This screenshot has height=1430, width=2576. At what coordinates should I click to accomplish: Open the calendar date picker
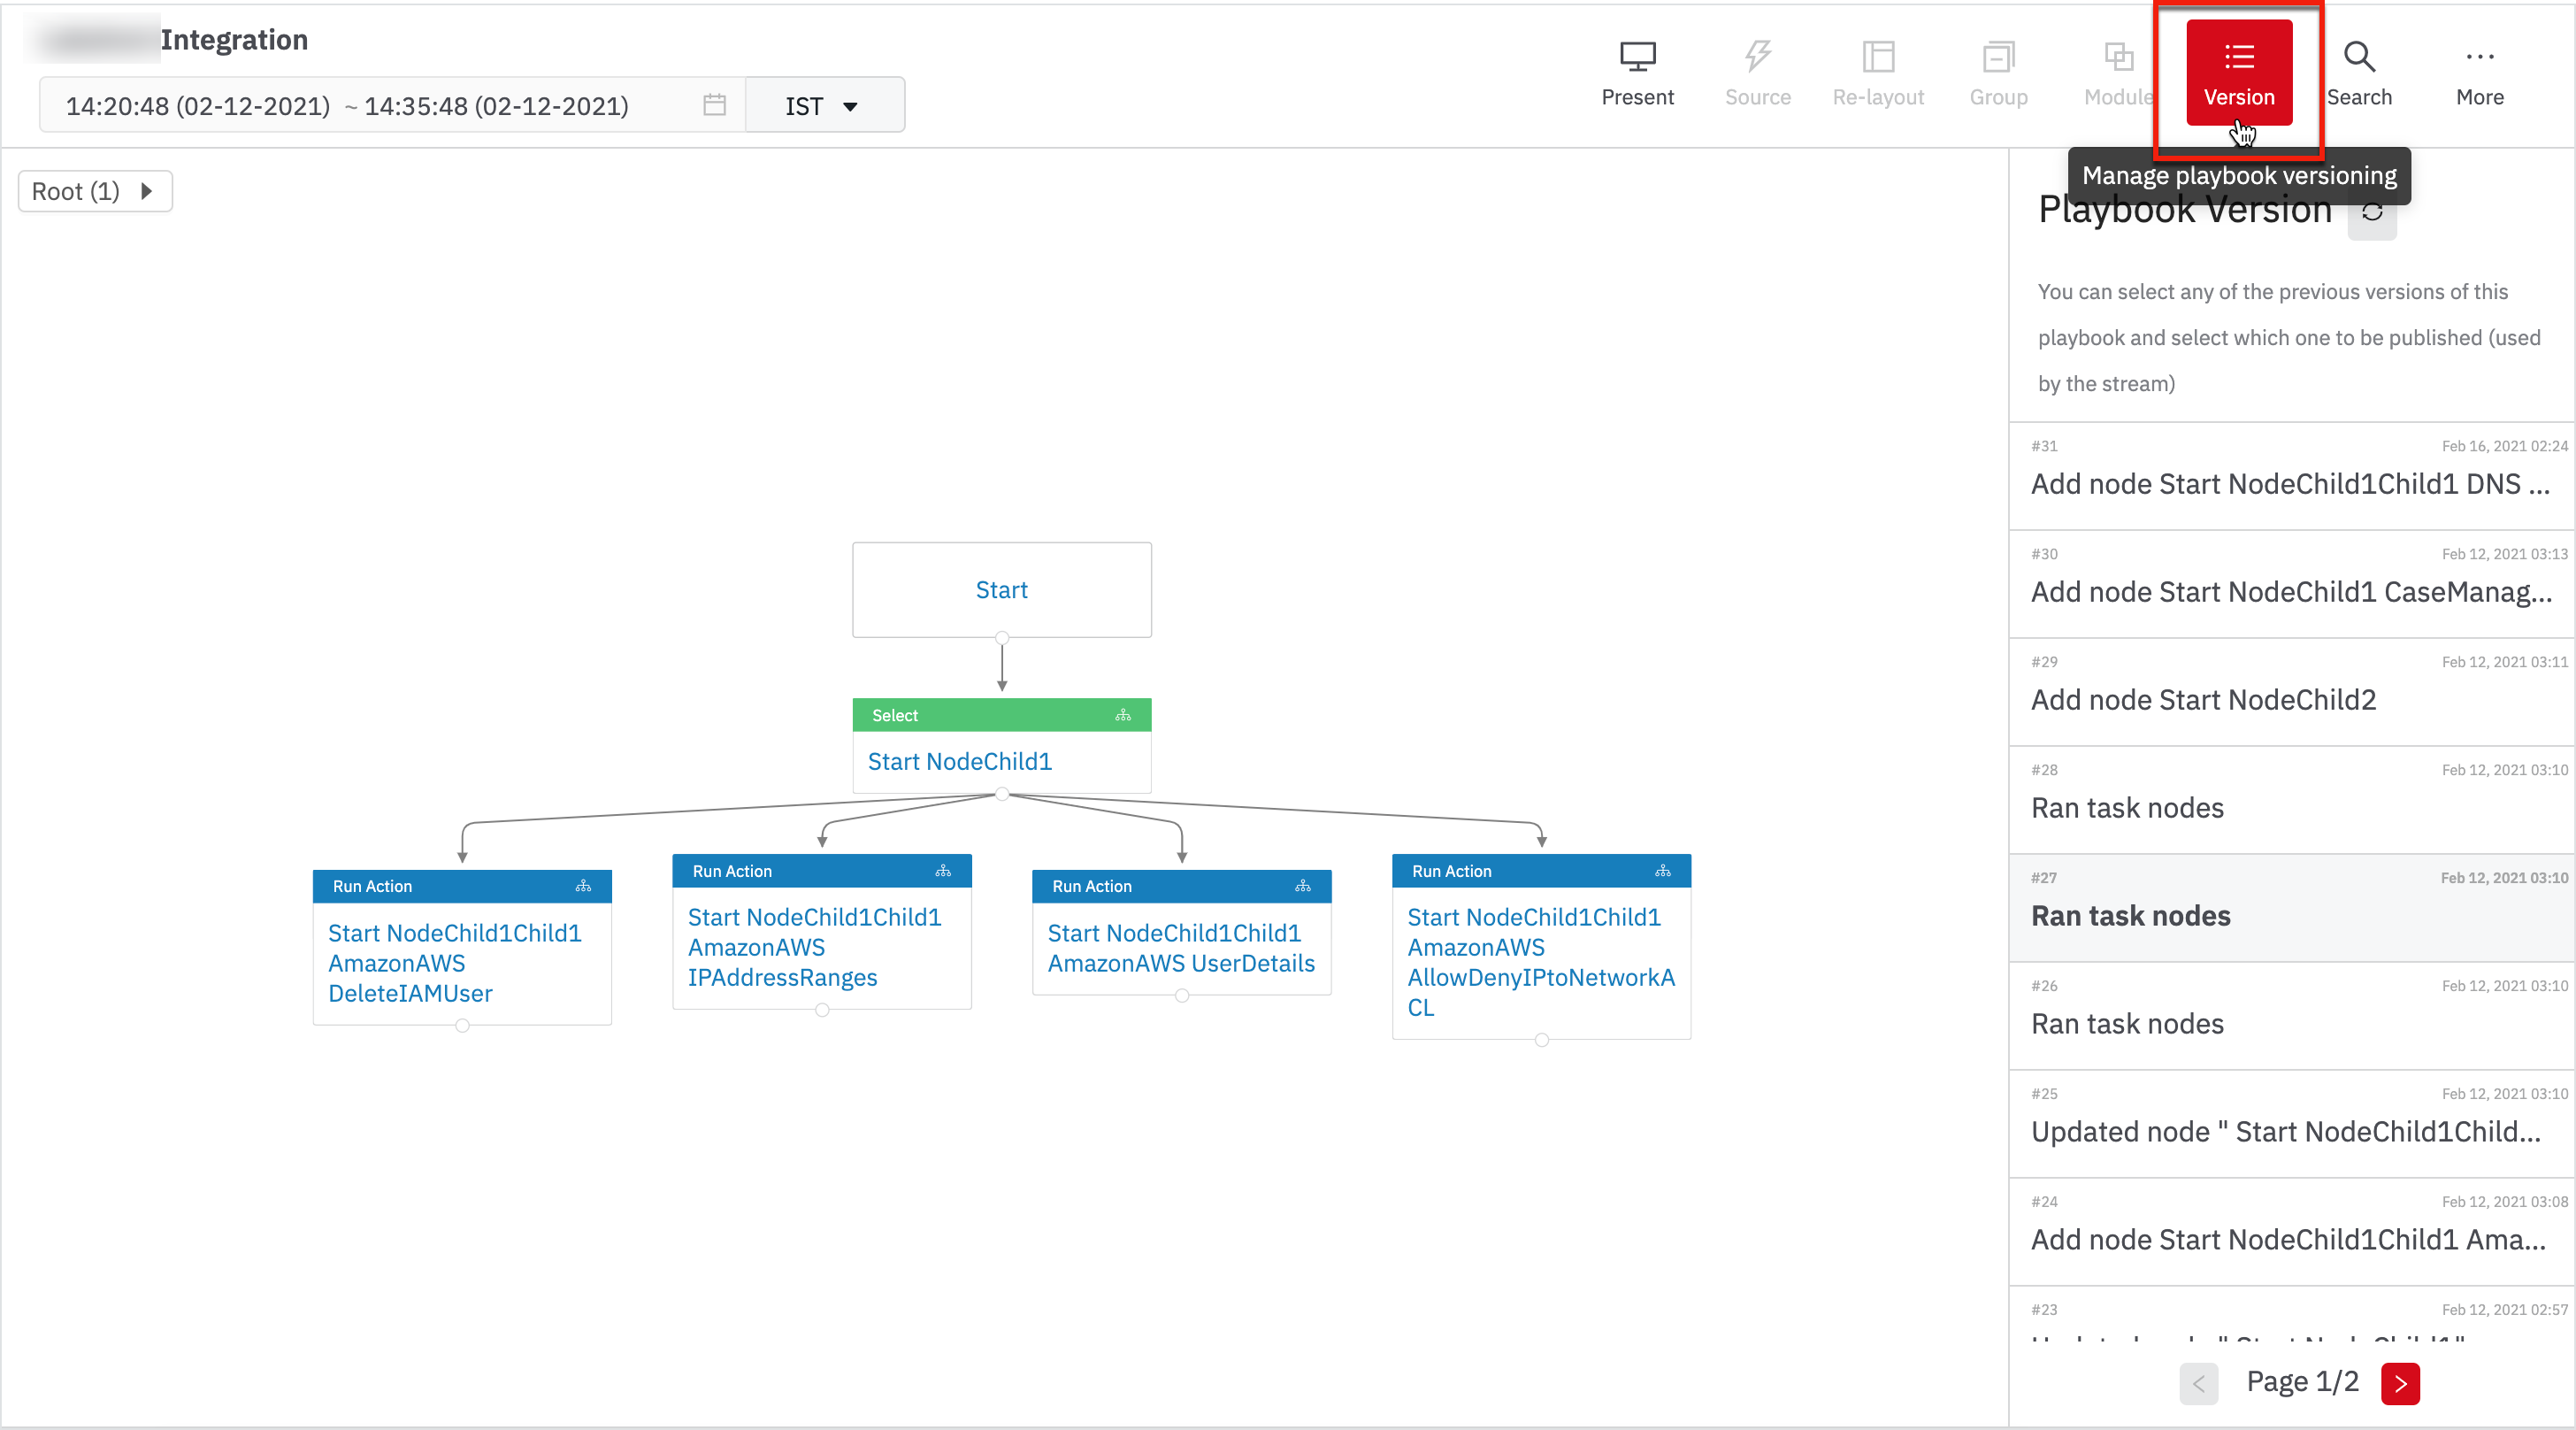714,105
